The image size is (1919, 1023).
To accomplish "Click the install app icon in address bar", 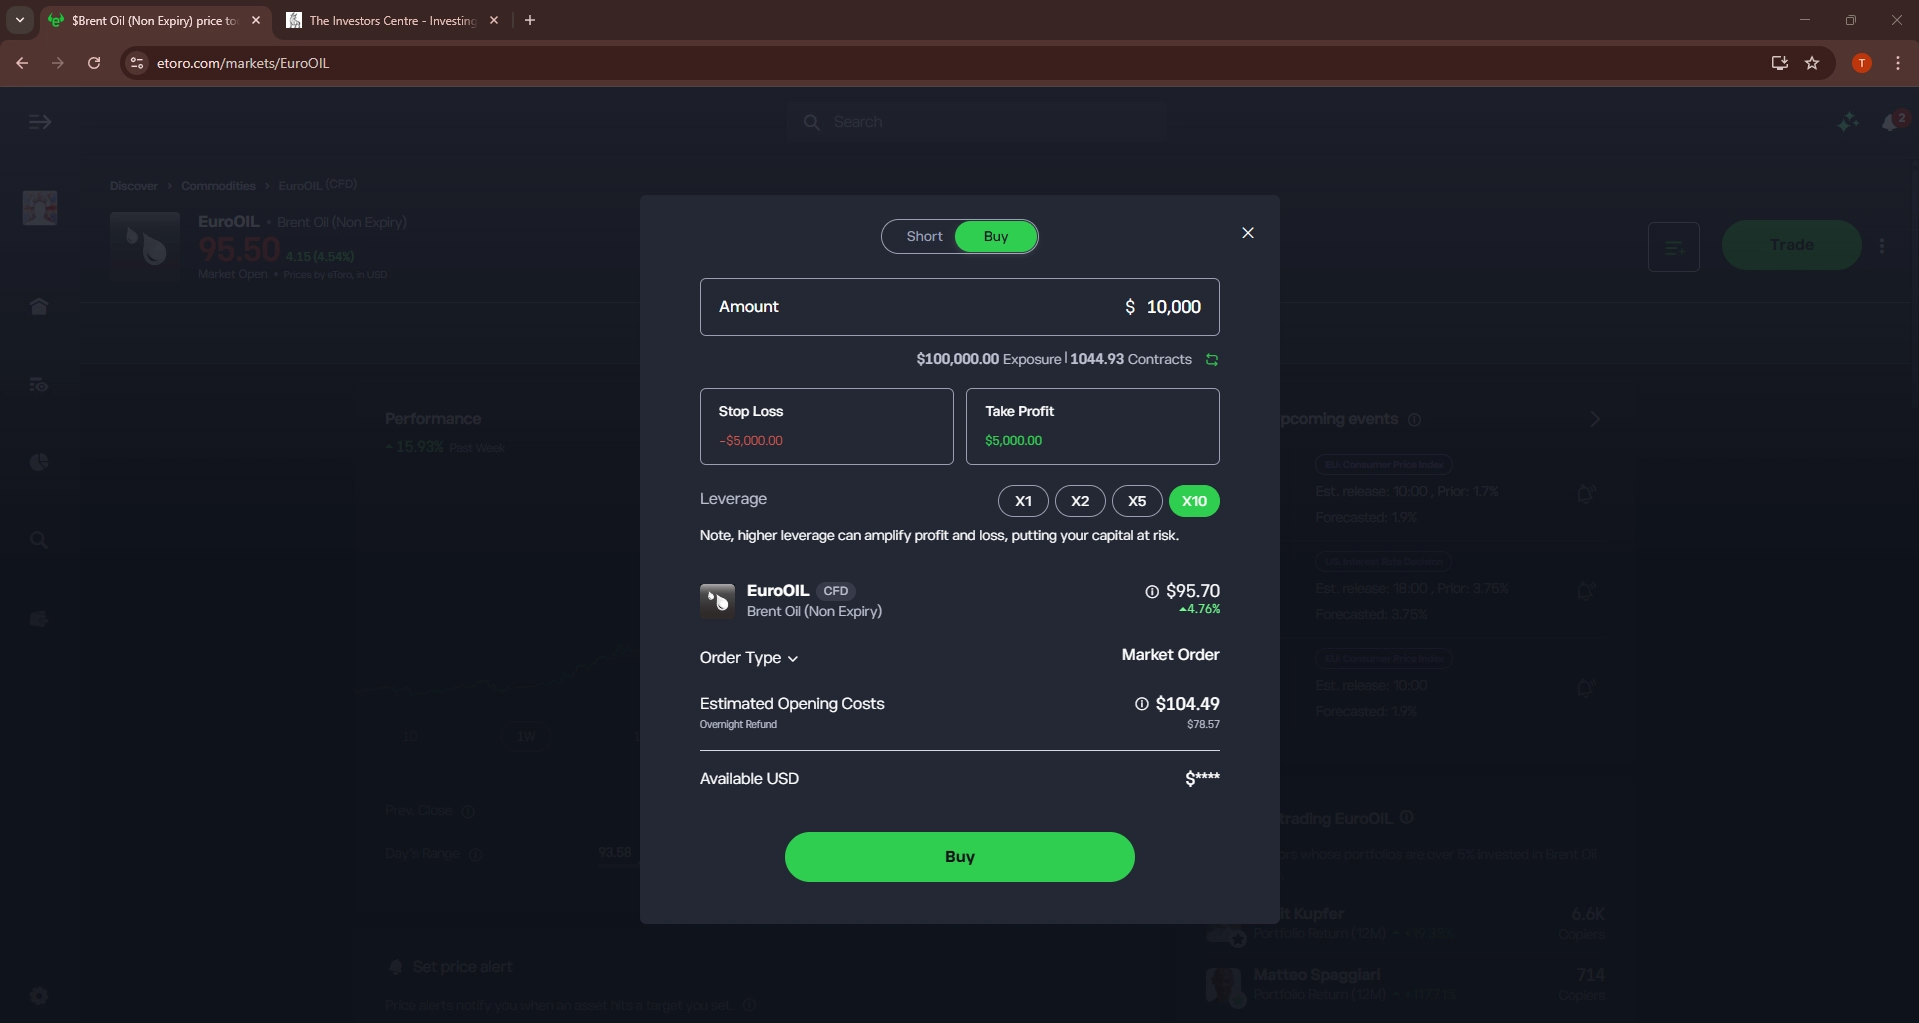I will point(1779,63).
